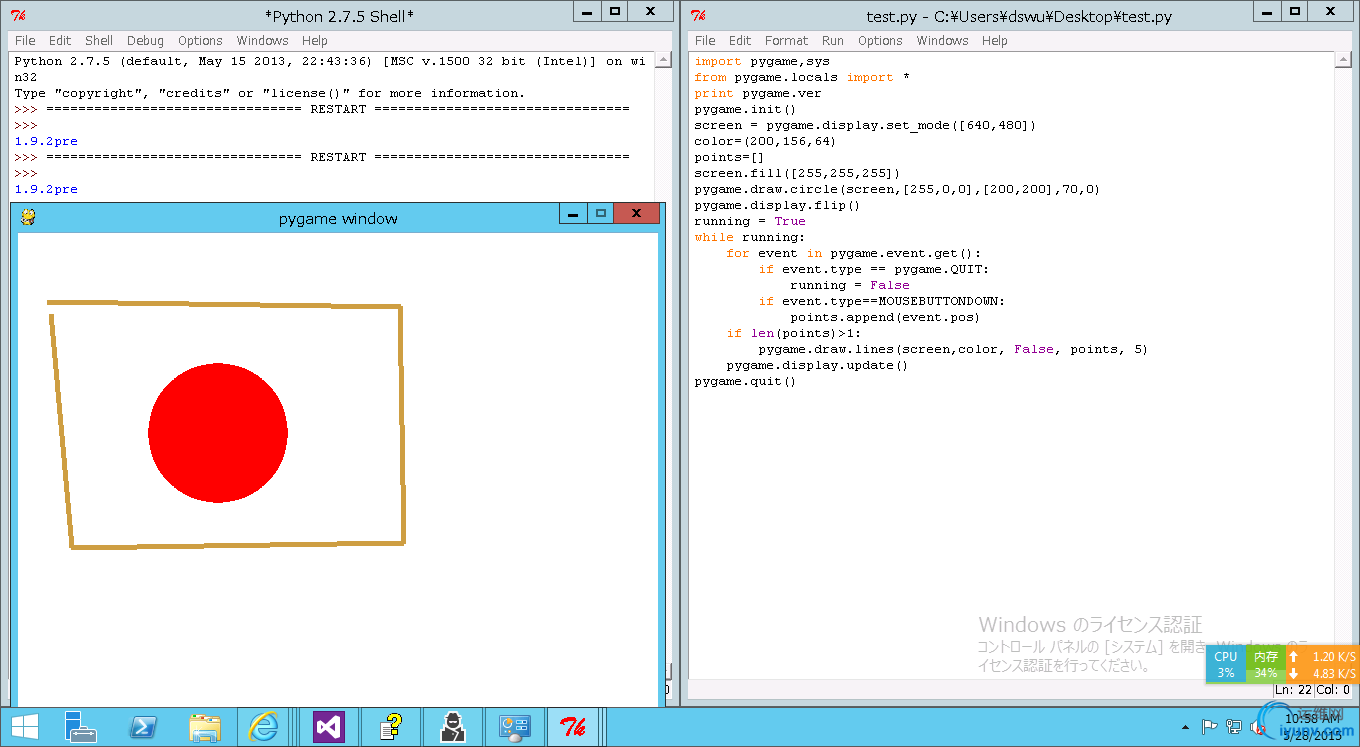The height and width of the screenshot is (747, 1360).
Task: Open the File menu in Python Shell
Action: tap(25, 41)
